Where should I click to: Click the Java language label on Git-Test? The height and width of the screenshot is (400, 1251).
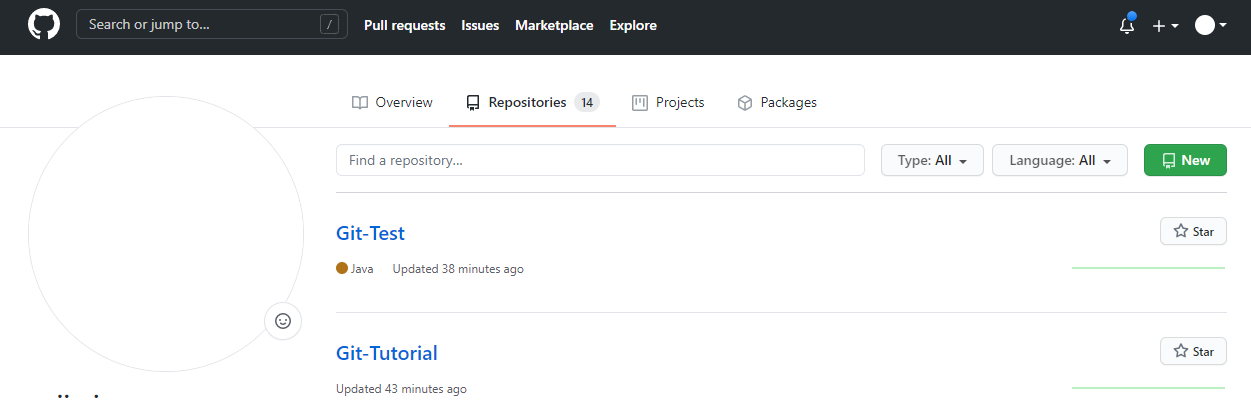pos(355,269)
